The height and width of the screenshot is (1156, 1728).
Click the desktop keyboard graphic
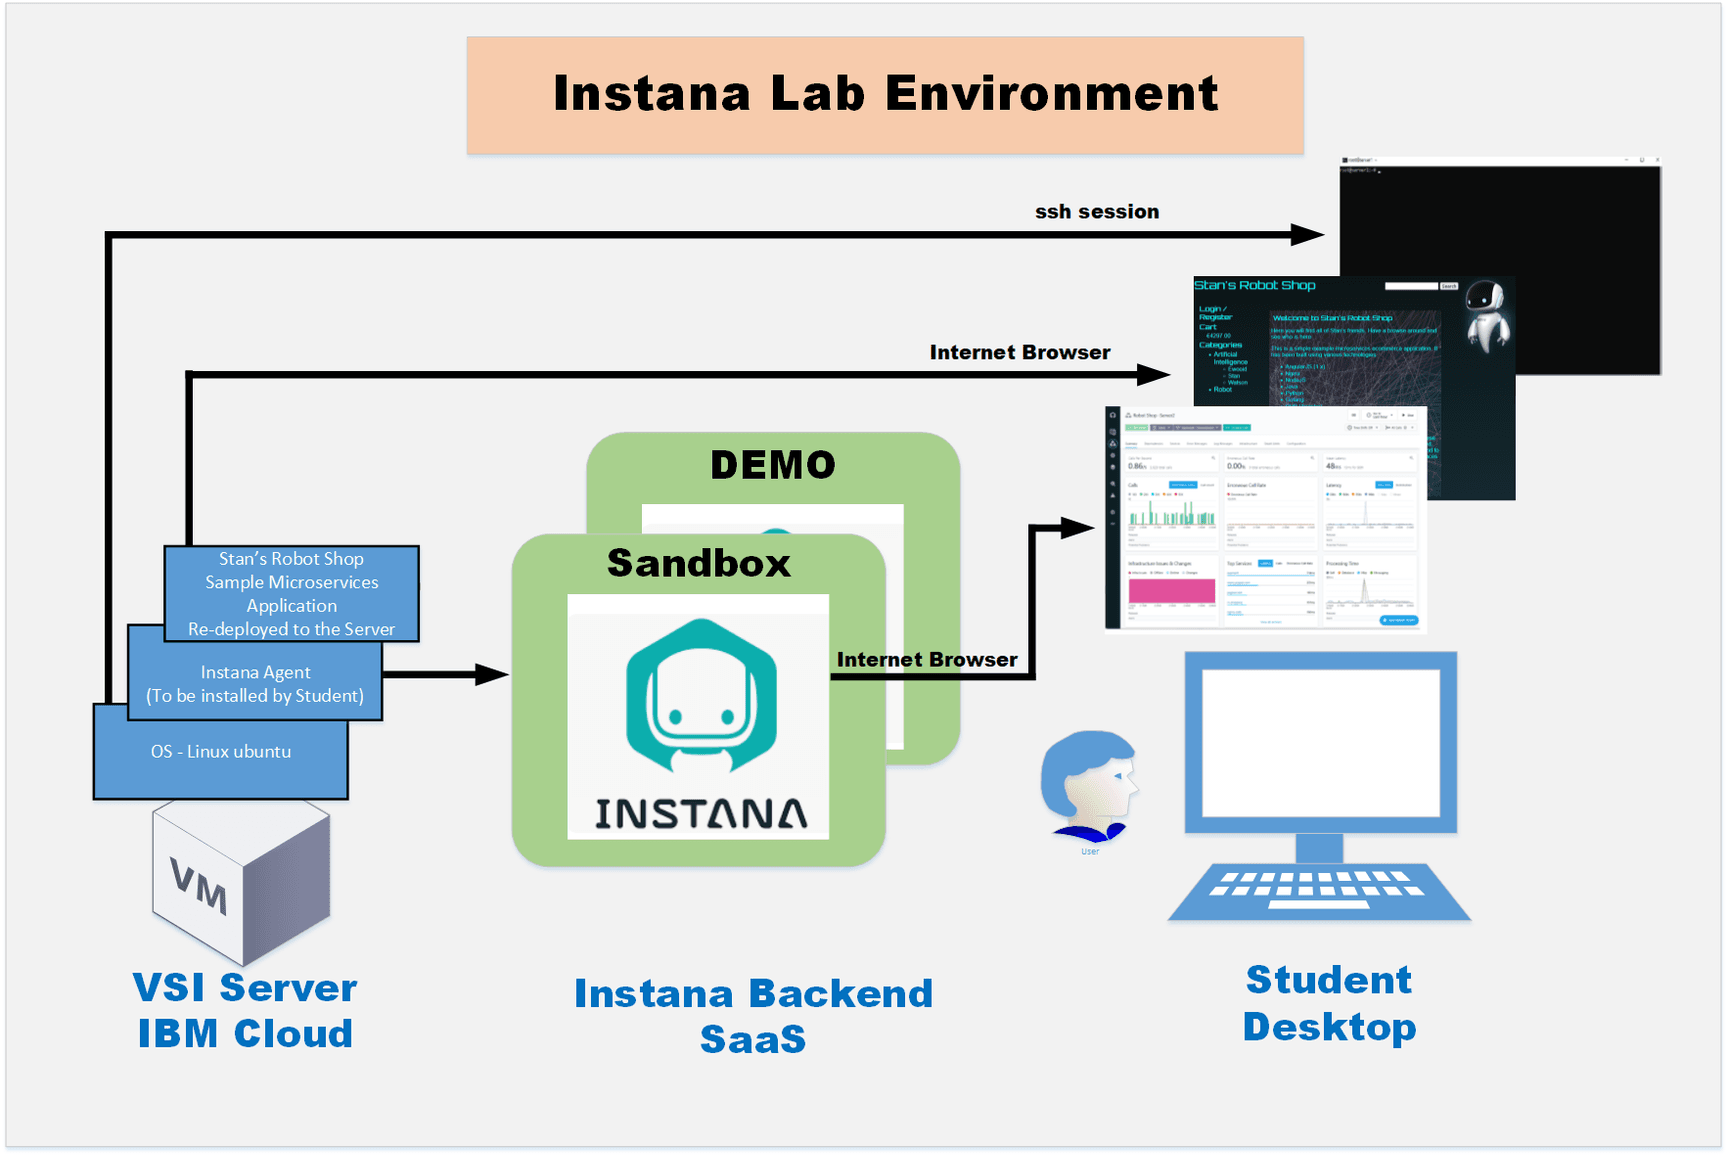1319,888
